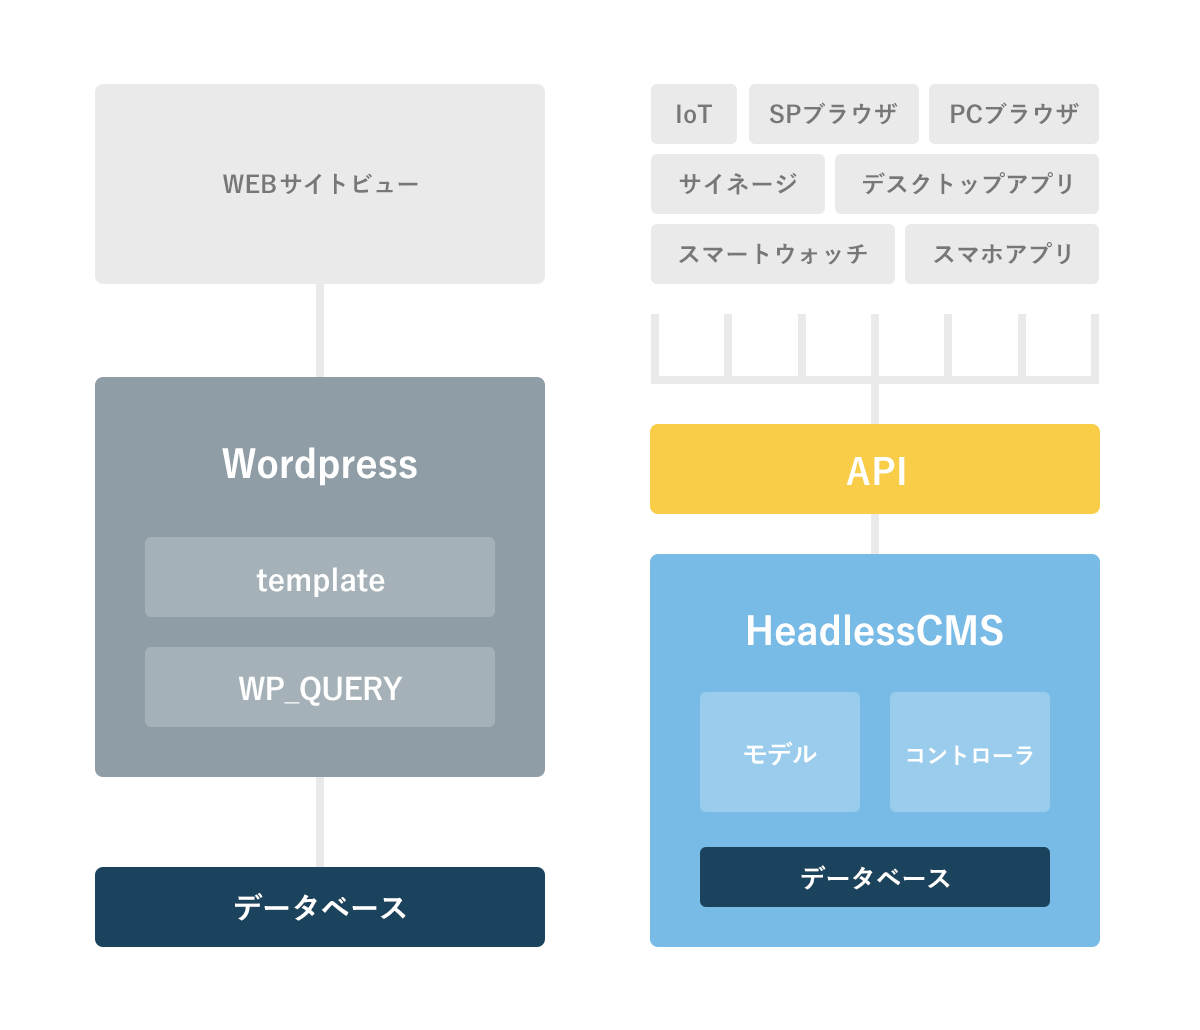The image size is (1200, 1030).
Task: Click the WEBサイトビュー box
Action: coord(320,184)
